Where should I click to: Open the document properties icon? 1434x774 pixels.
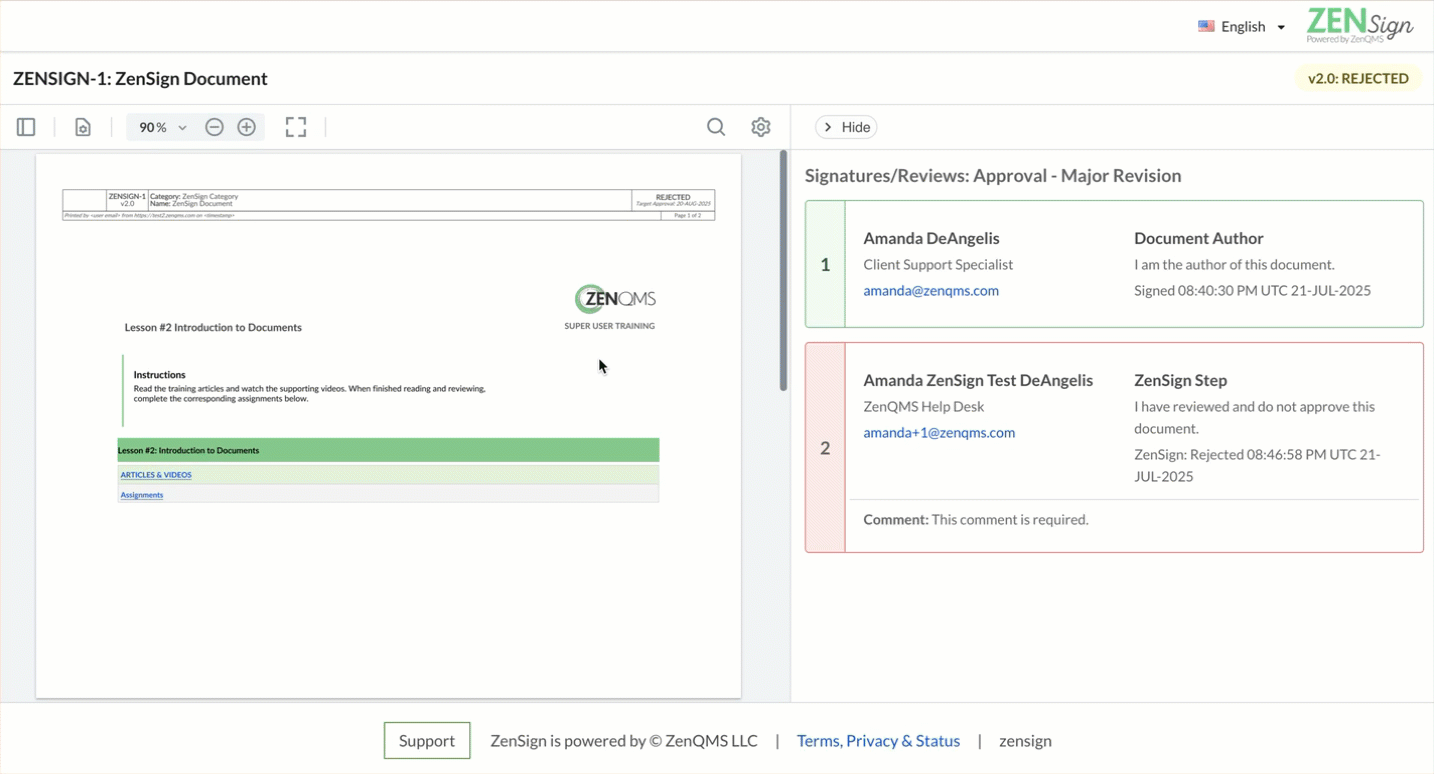point(83,127)
